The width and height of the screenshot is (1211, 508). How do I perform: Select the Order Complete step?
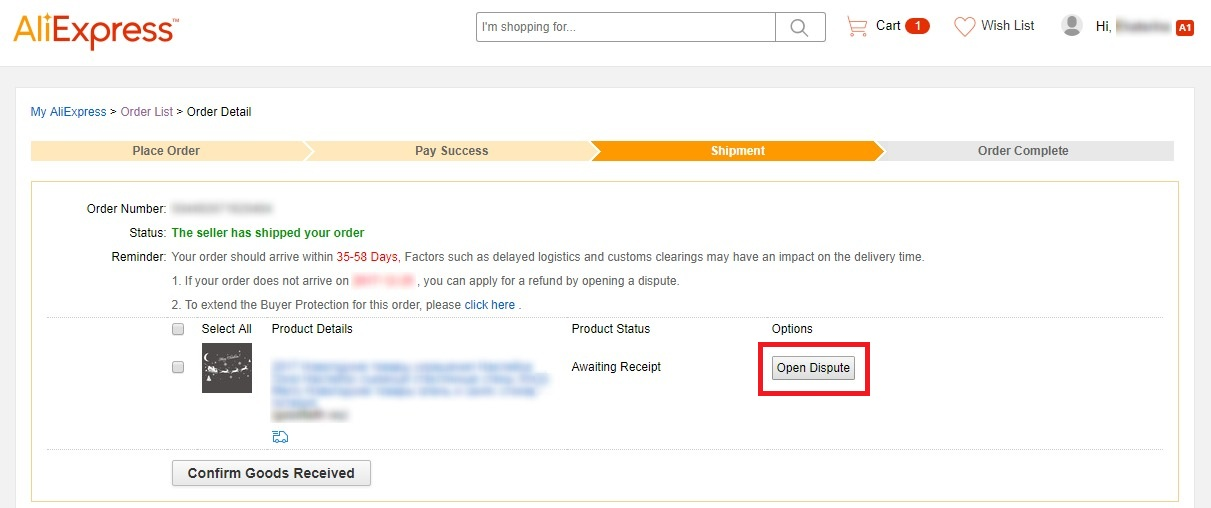(x=1023, y=151)
